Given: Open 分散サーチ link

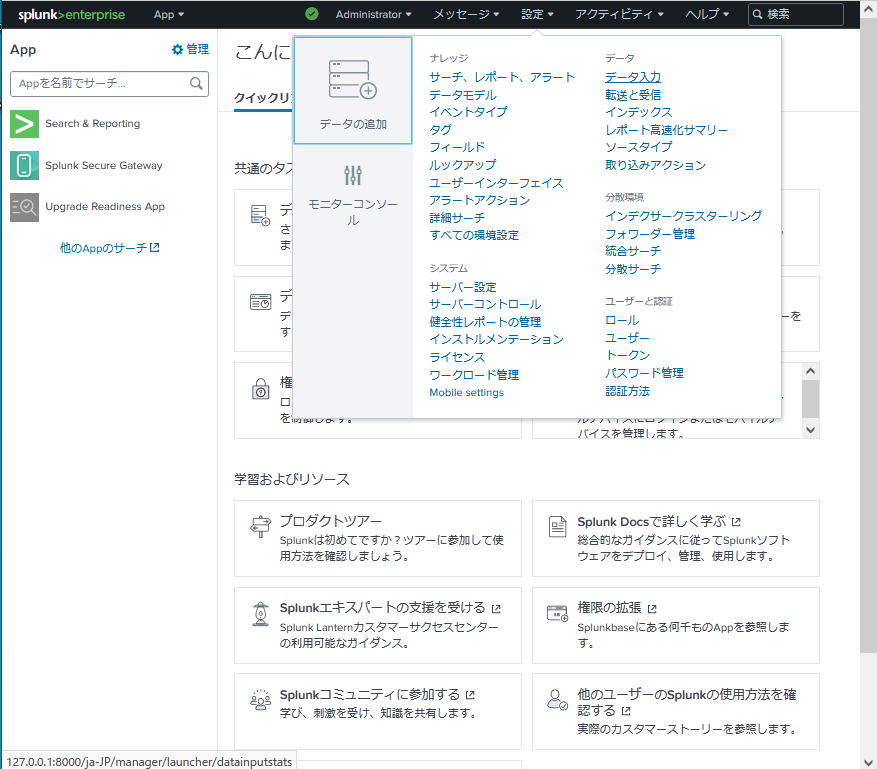Looking at the screenshot, I should pos(633,269).
